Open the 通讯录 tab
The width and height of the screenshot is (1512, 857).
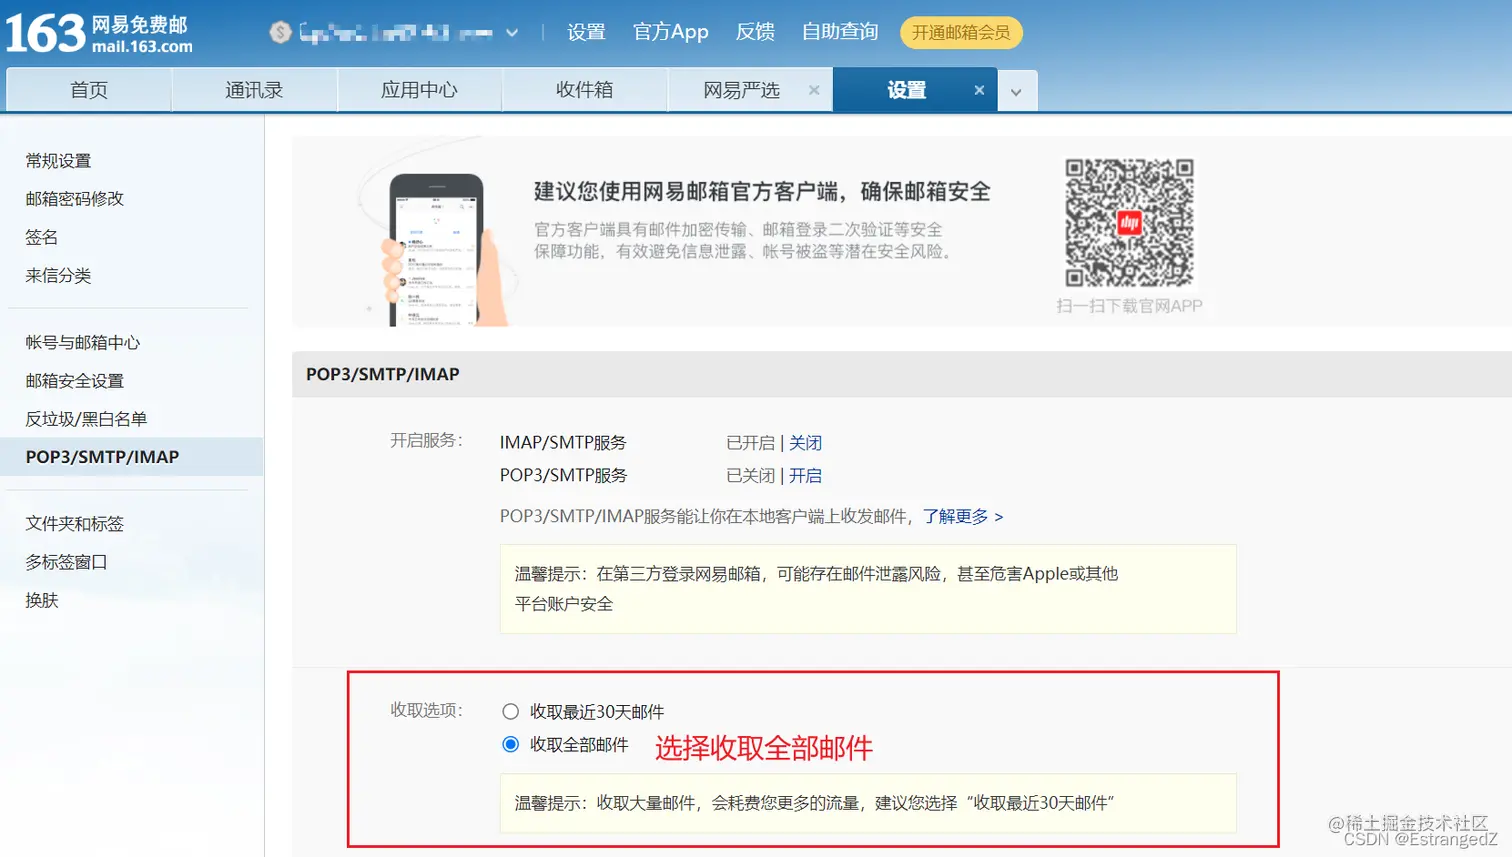[254, 89]
